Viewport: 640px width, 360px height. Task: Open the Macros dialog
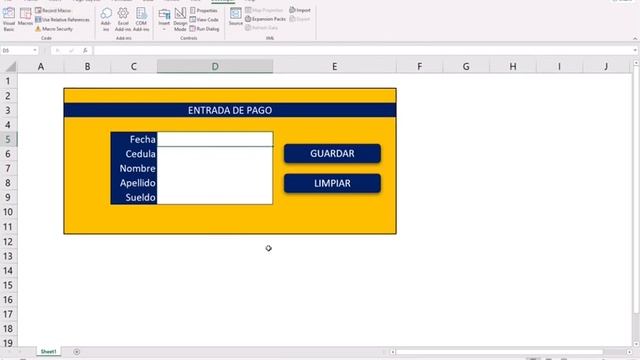pyautogui.click(x=25, y=17)
